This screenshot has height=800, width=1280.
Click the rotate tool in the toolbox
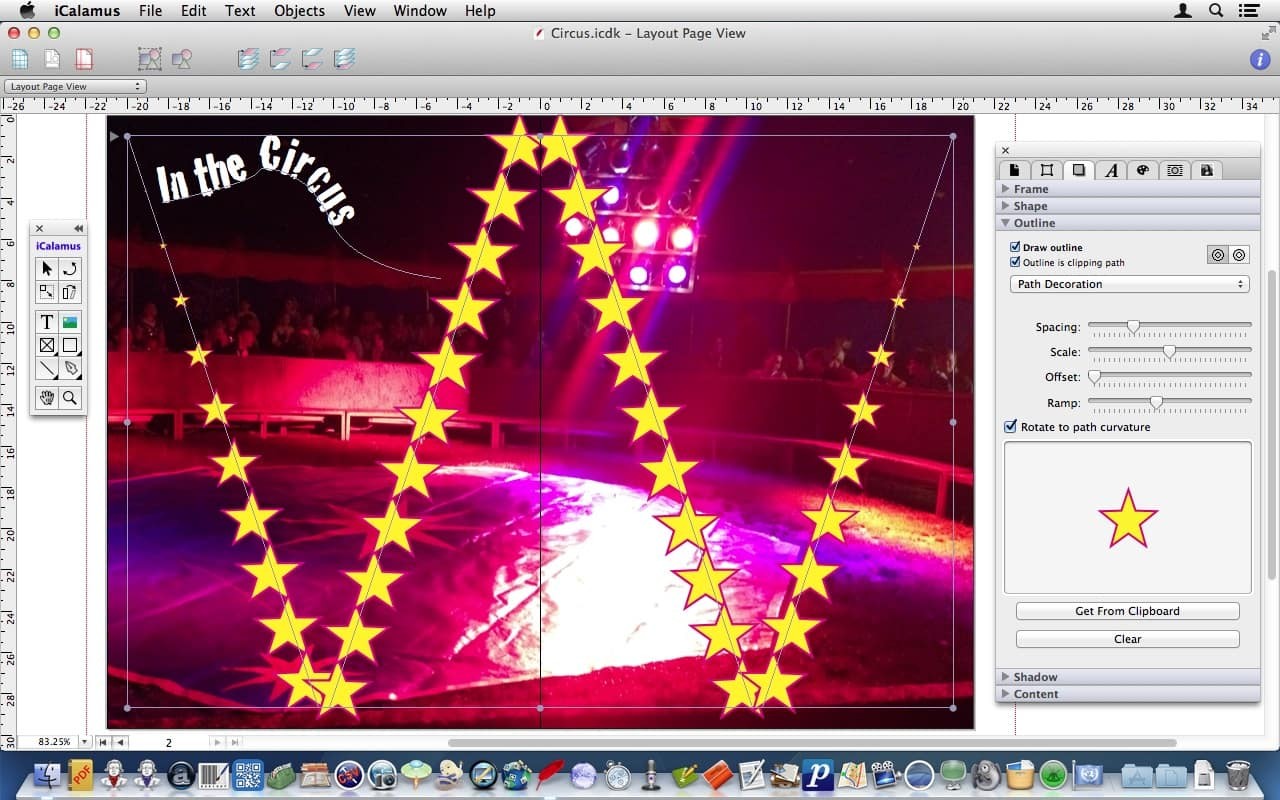point(70,268)
